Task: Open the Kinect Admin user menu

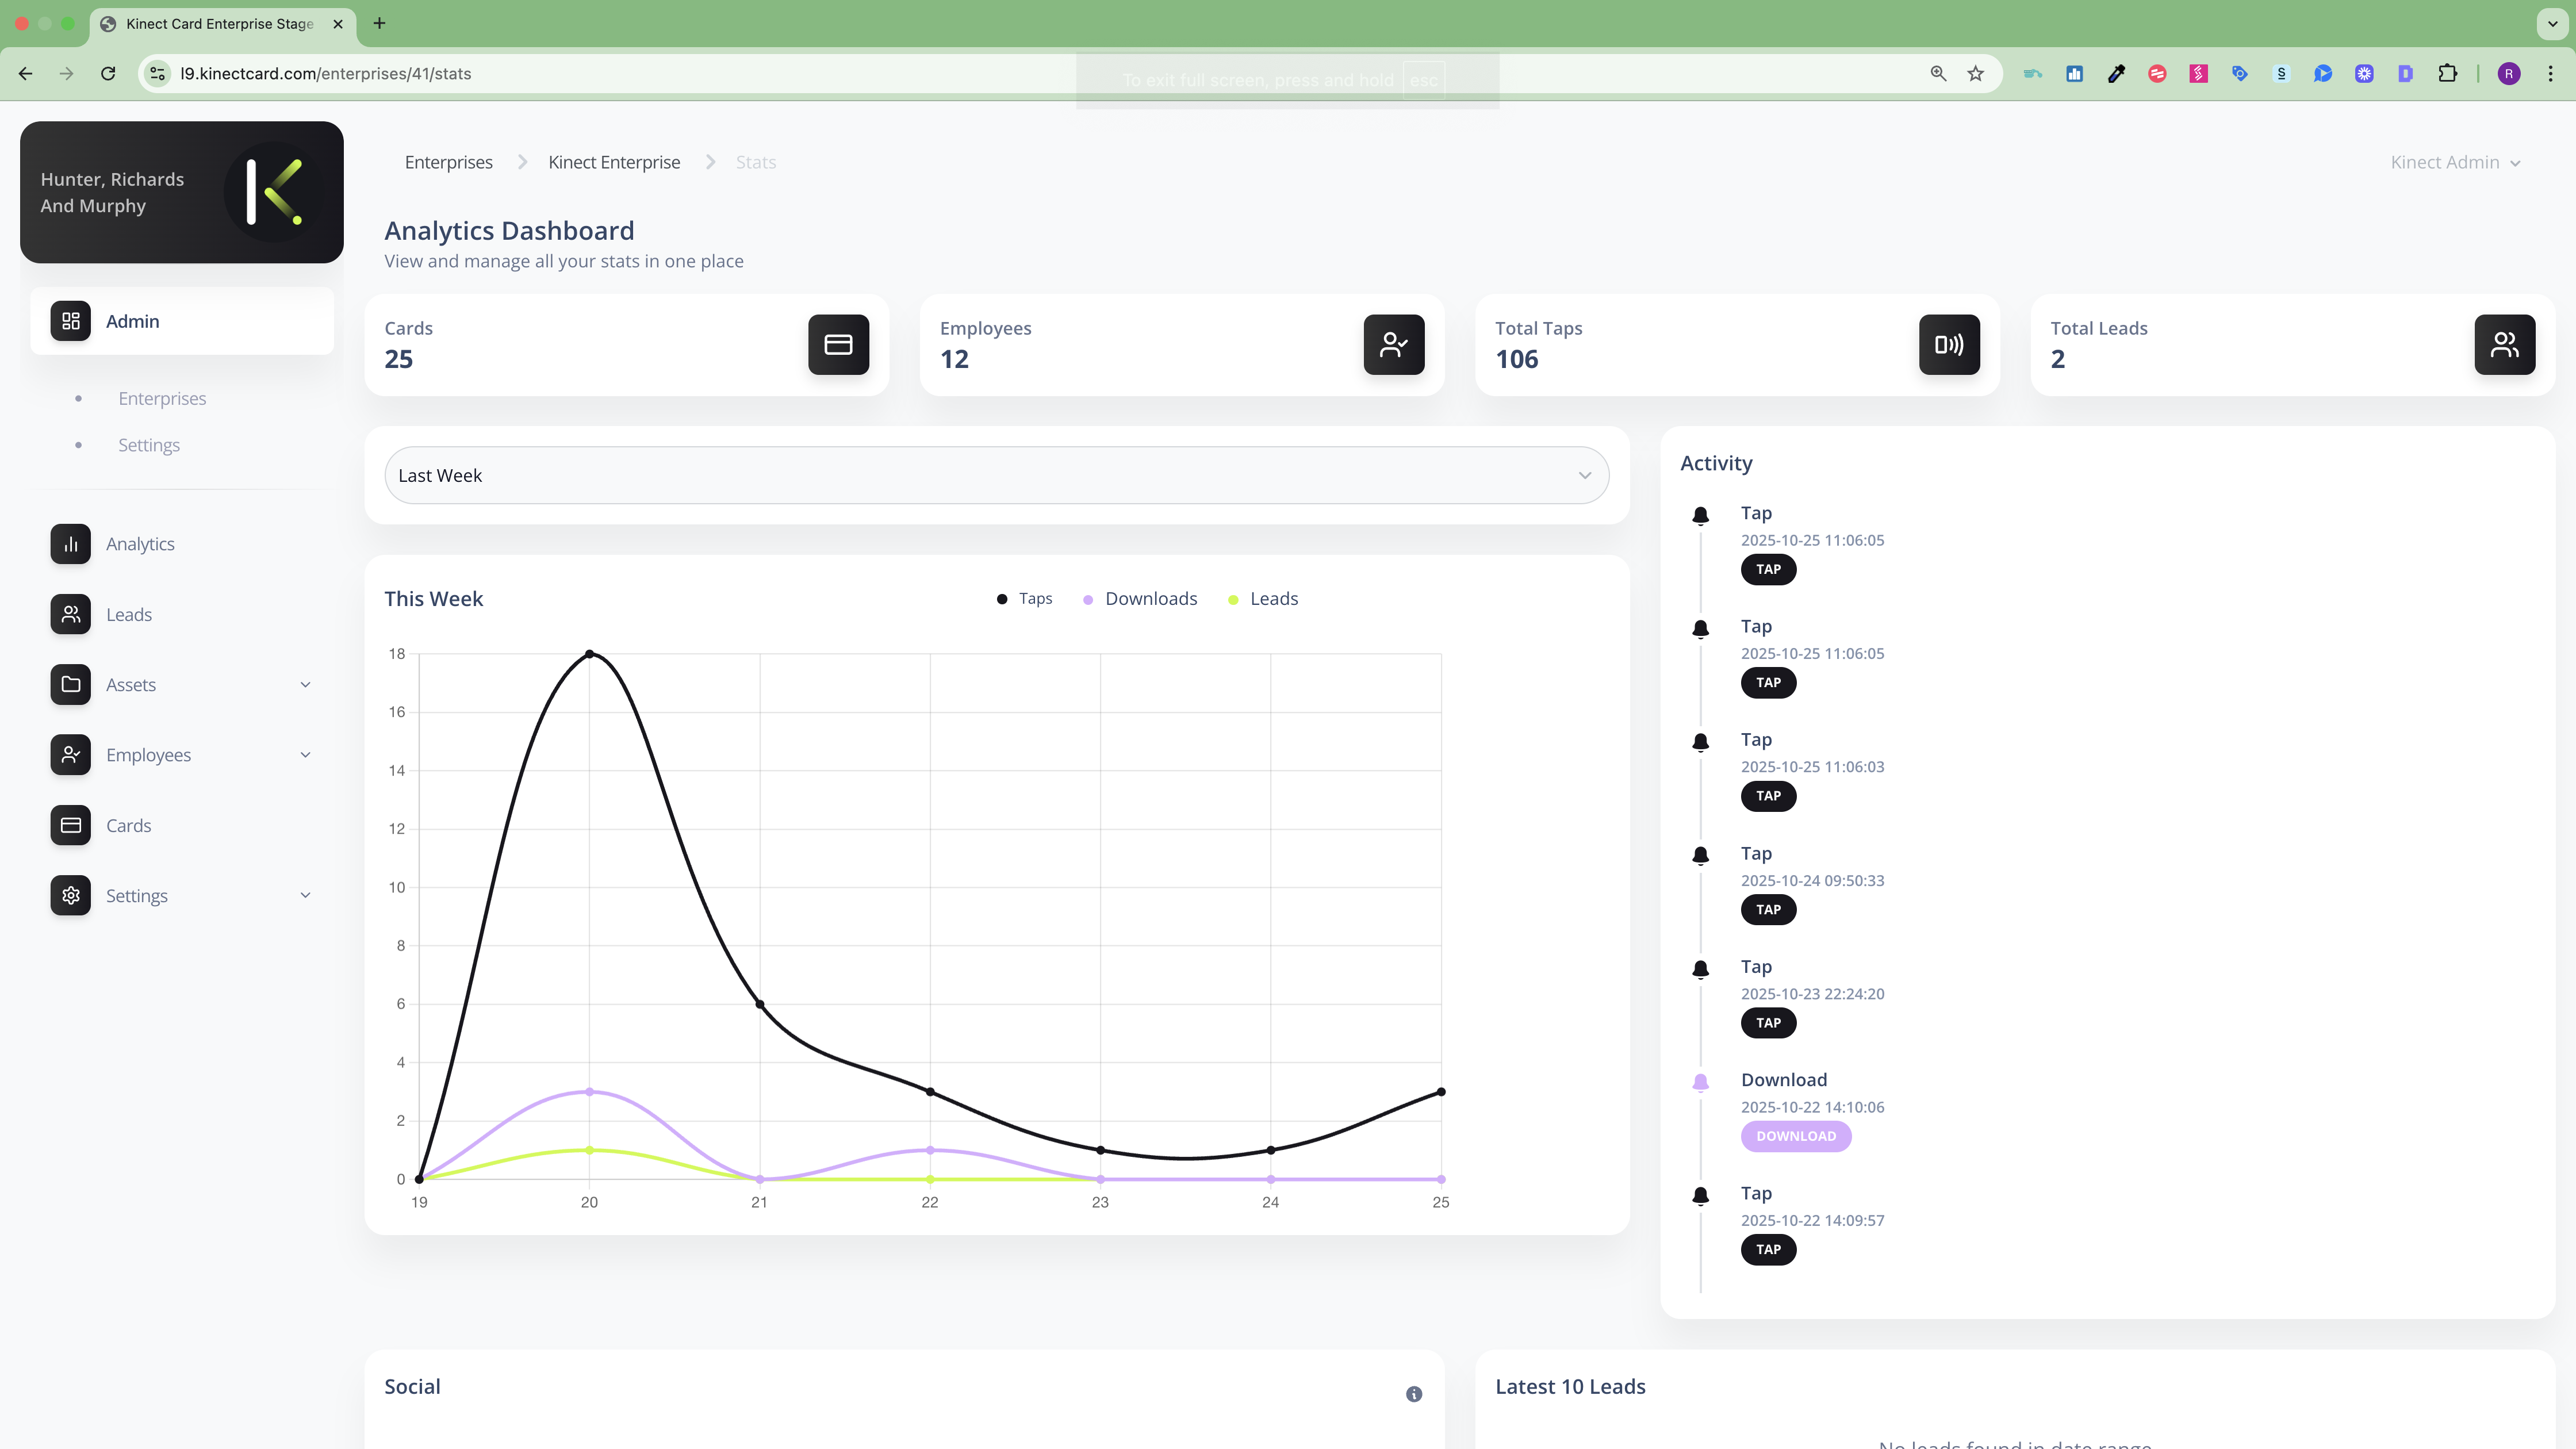Action: (2454, 163)
